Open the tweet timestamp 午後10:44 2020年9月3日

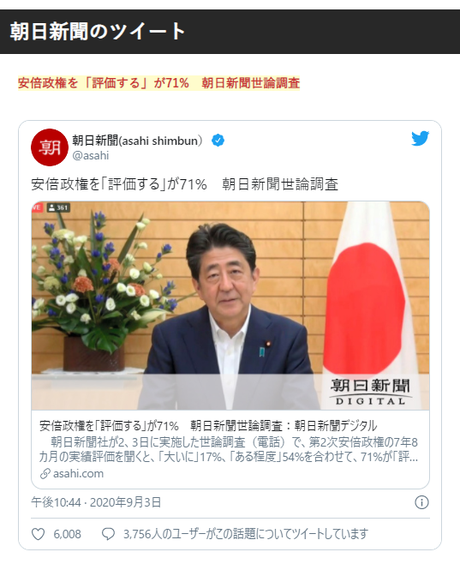pyautogui.click(x=96, y=502)
